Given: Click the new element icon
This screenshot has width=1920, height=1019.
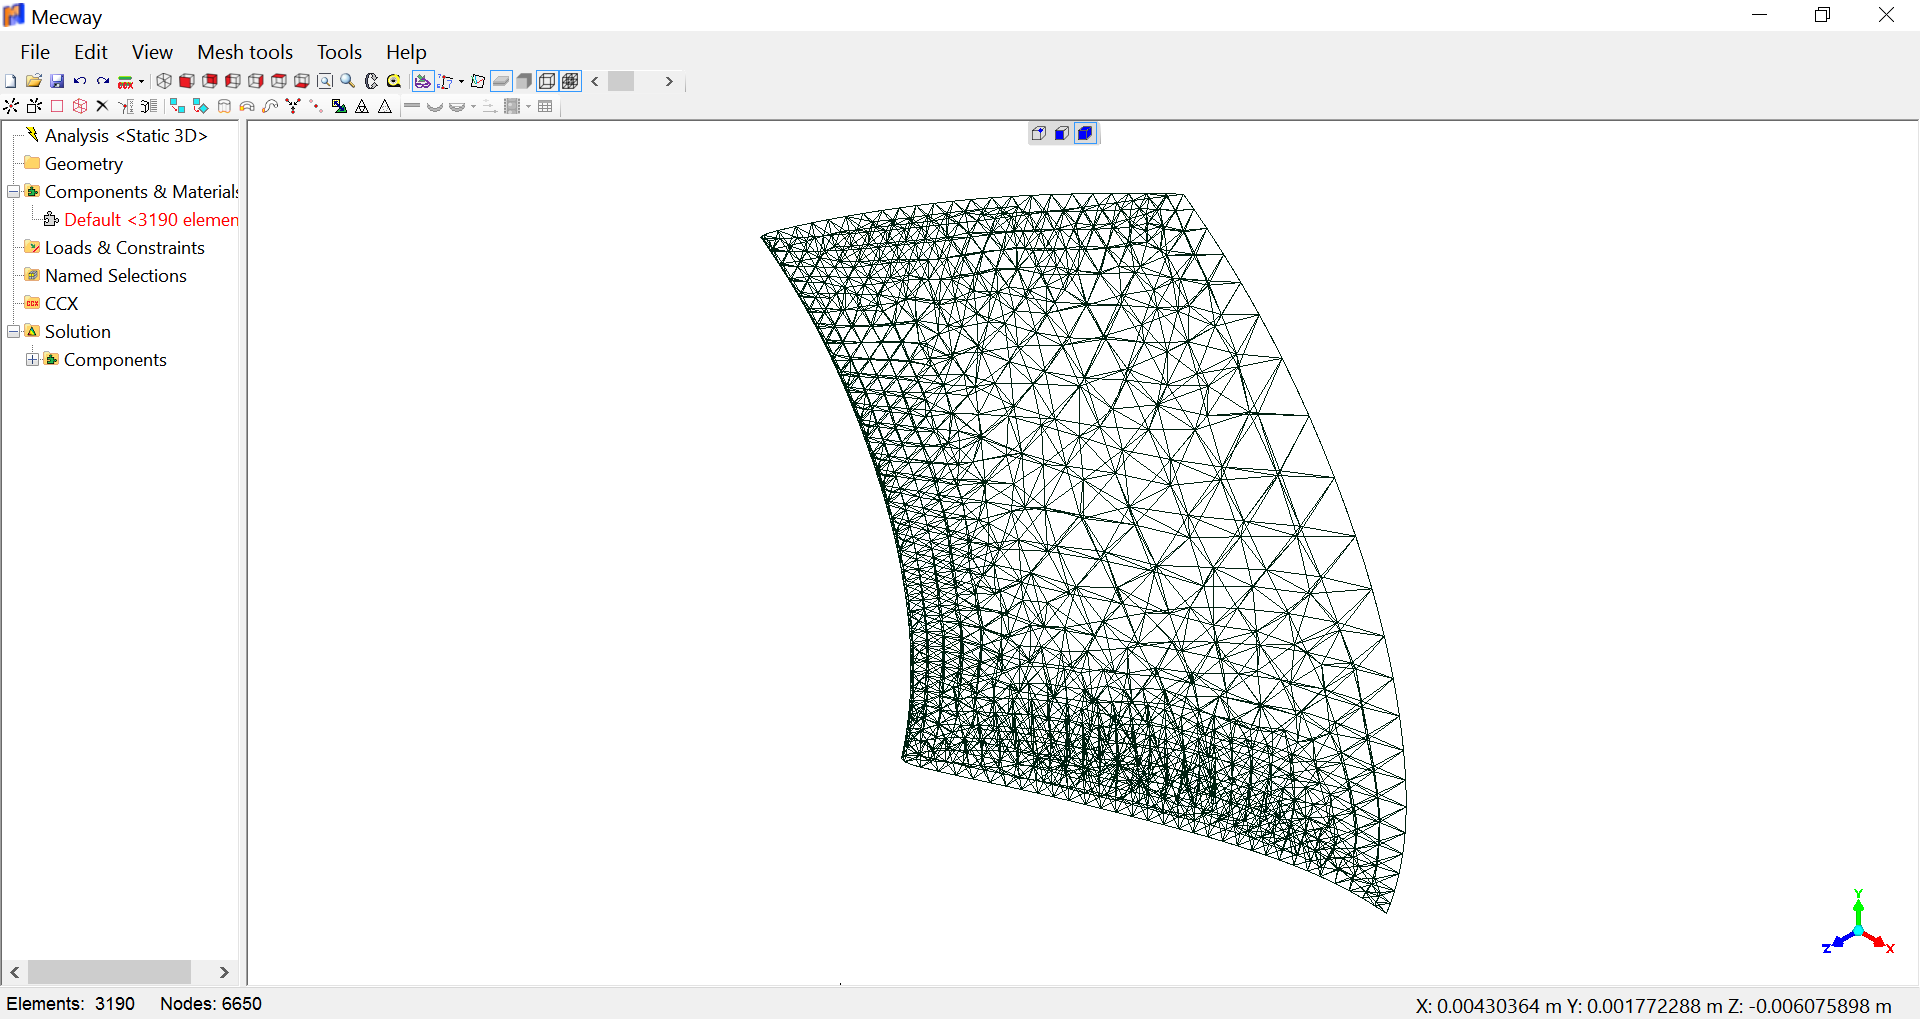Looking at the screenshot, I should (x=34, y=106).
